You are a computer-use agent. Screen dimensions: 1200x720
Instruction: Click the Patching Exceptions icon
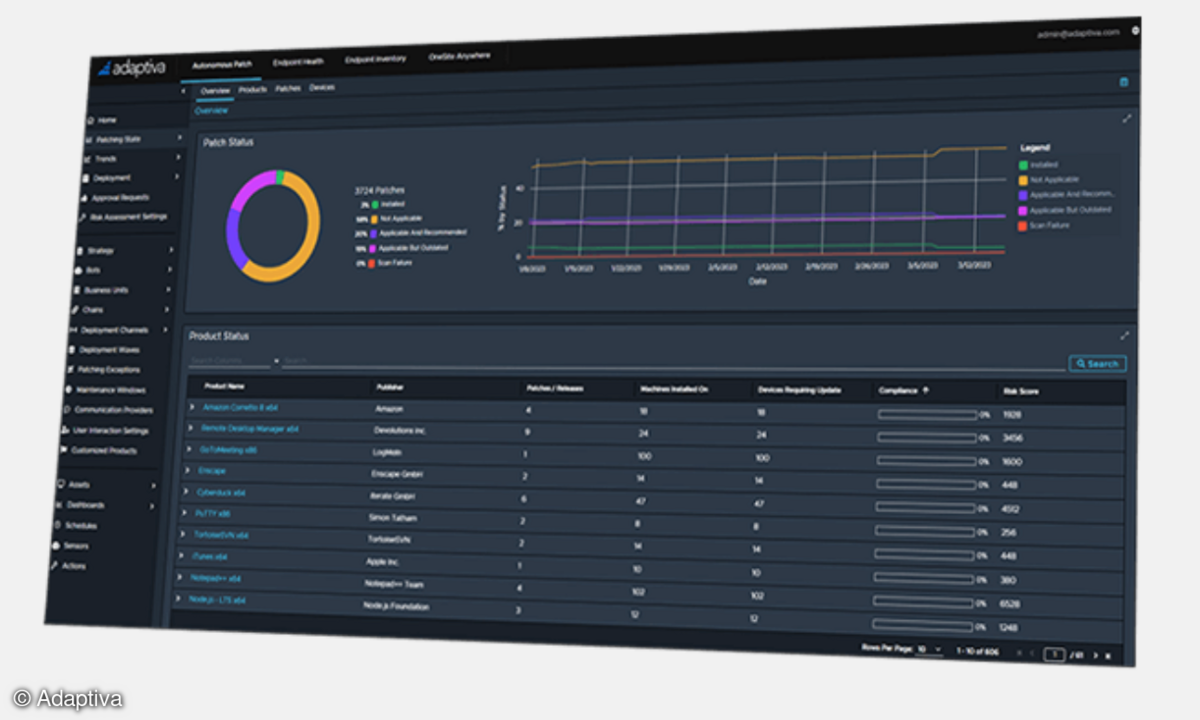[x=70, y=370]
